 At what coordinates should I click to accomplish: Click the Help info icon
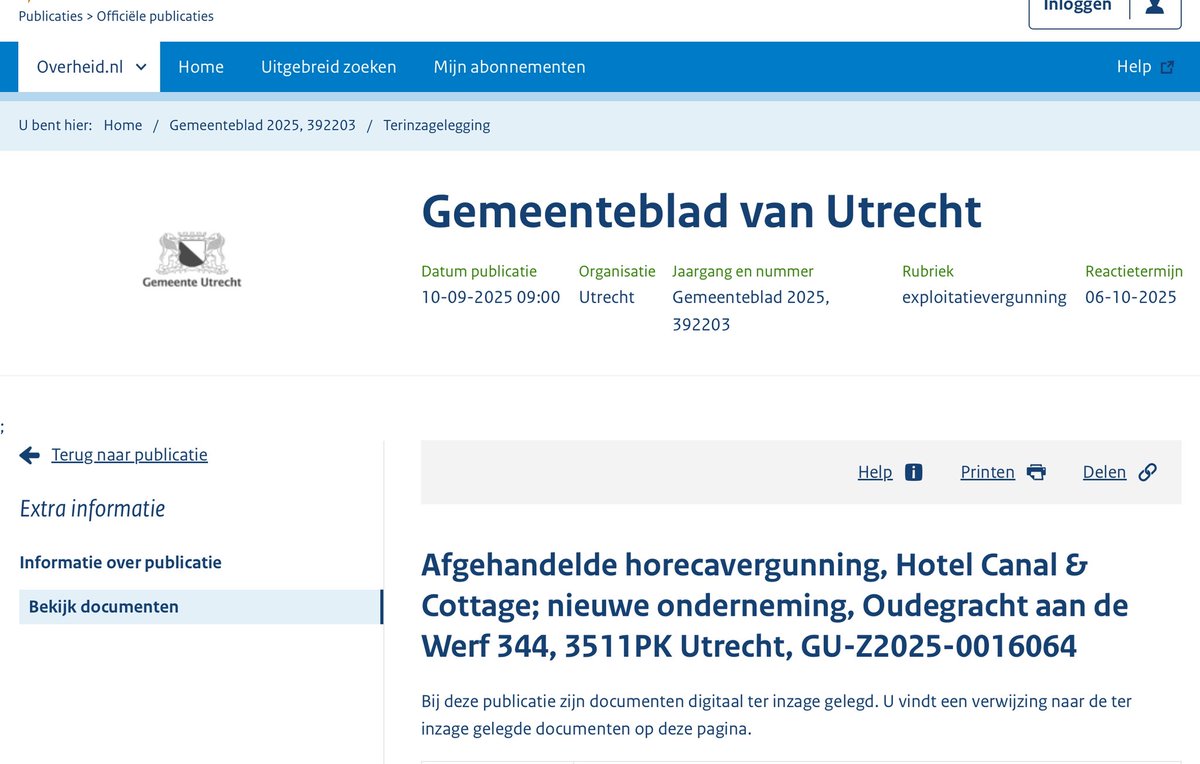(x=915, y=471)
